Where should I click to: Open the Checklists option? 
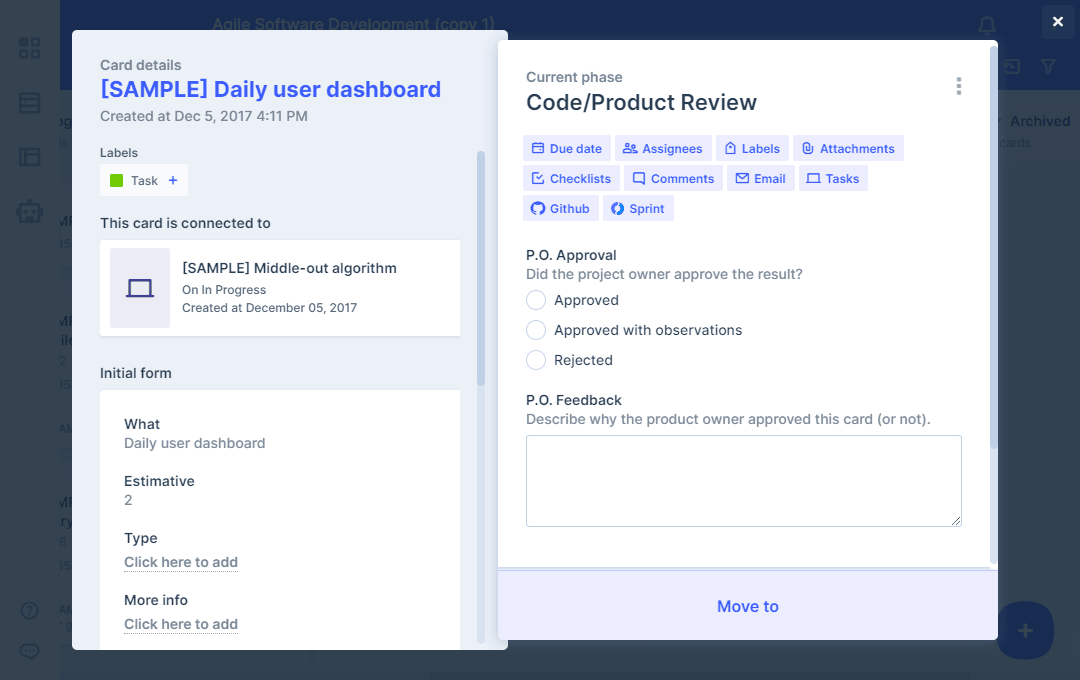(571, 179)
